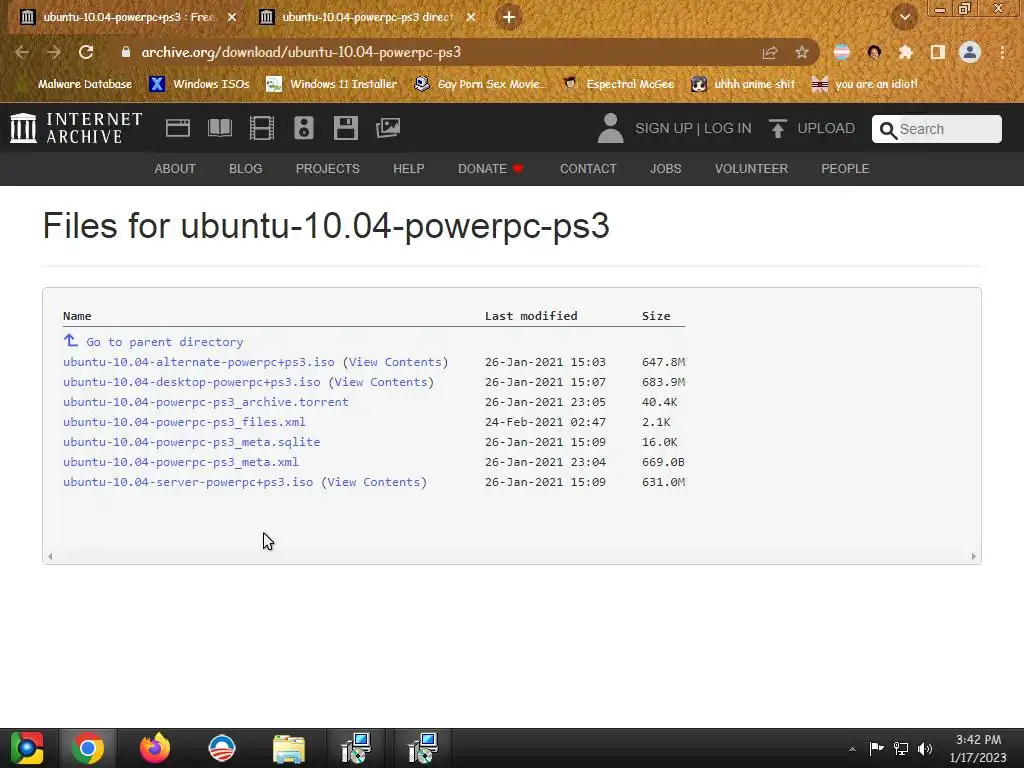Bookmark this page with star icon
The height and width of the screenshot is (768, 1024).
click(802, 52)
